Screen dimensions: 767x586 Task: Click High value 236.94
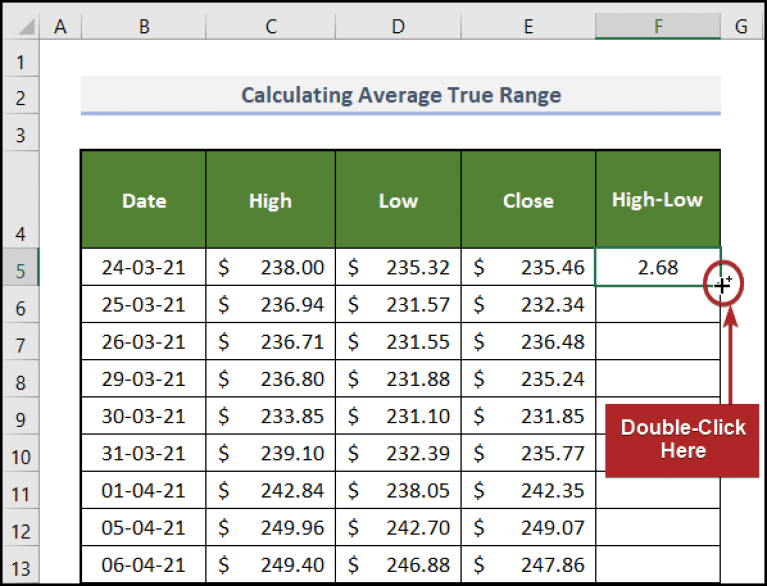(x=271, y=304)
